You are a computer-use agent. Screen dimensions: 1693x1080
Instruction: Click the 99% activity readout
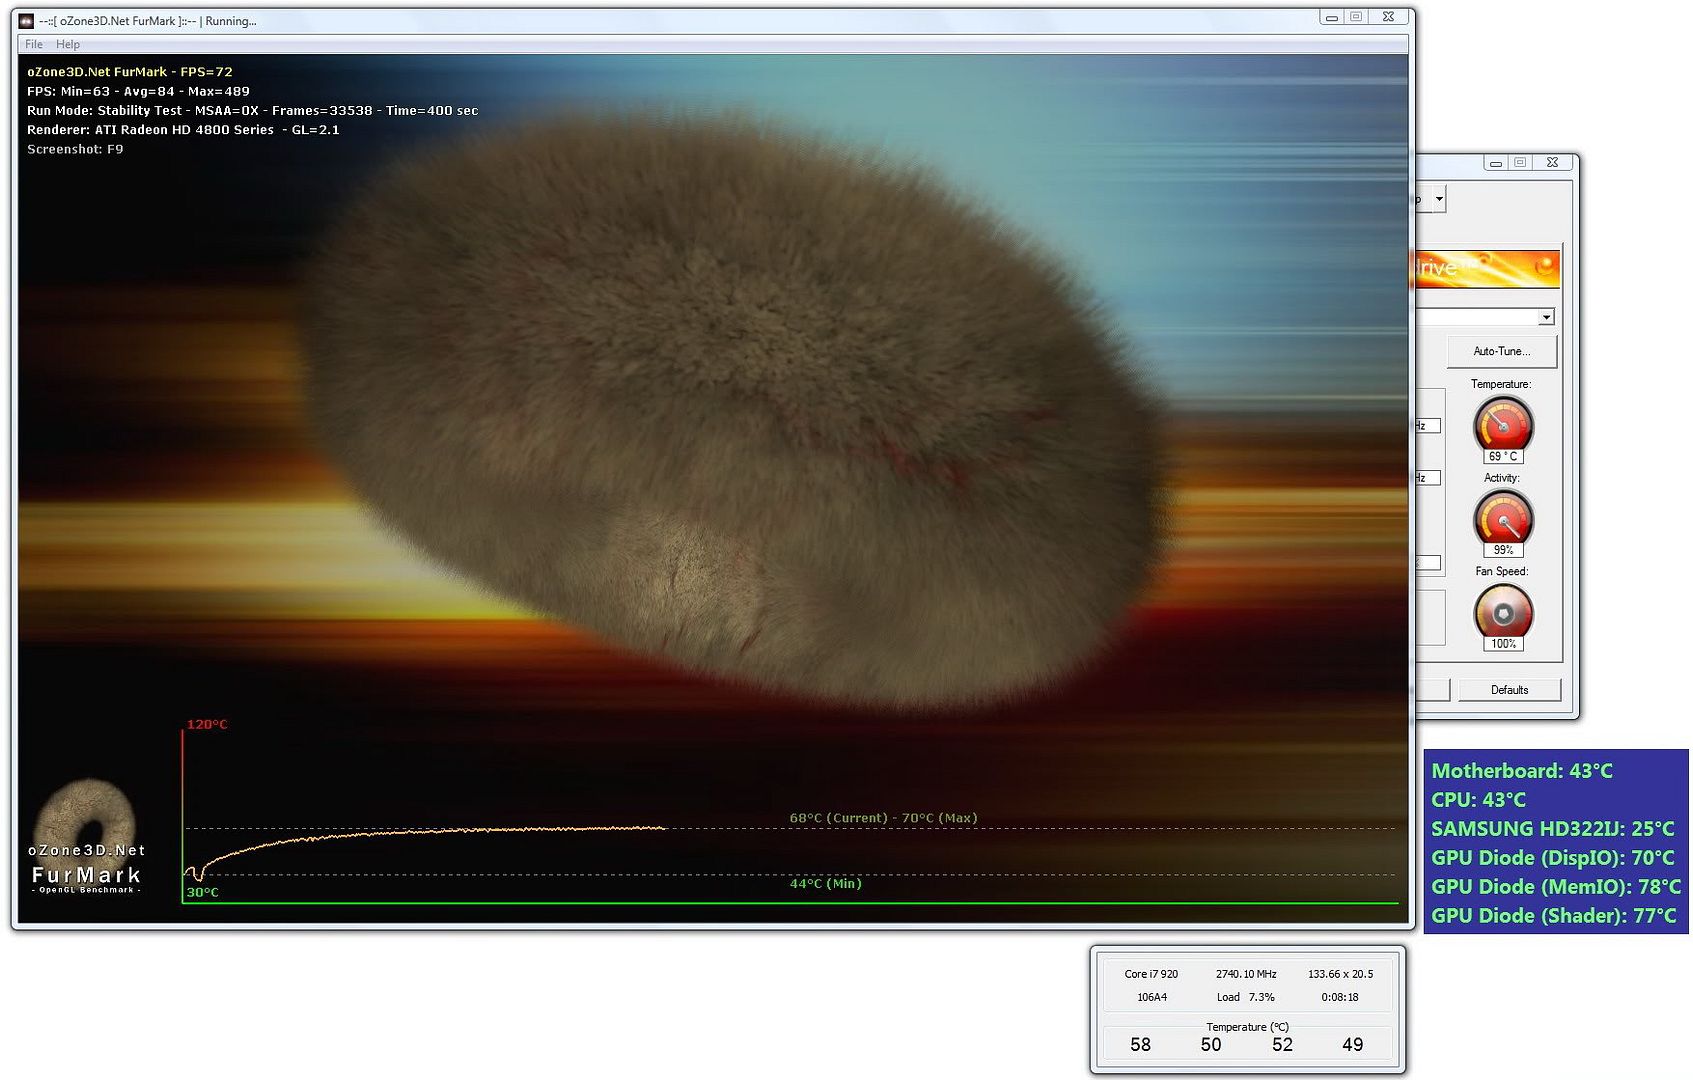[1503, 550]
